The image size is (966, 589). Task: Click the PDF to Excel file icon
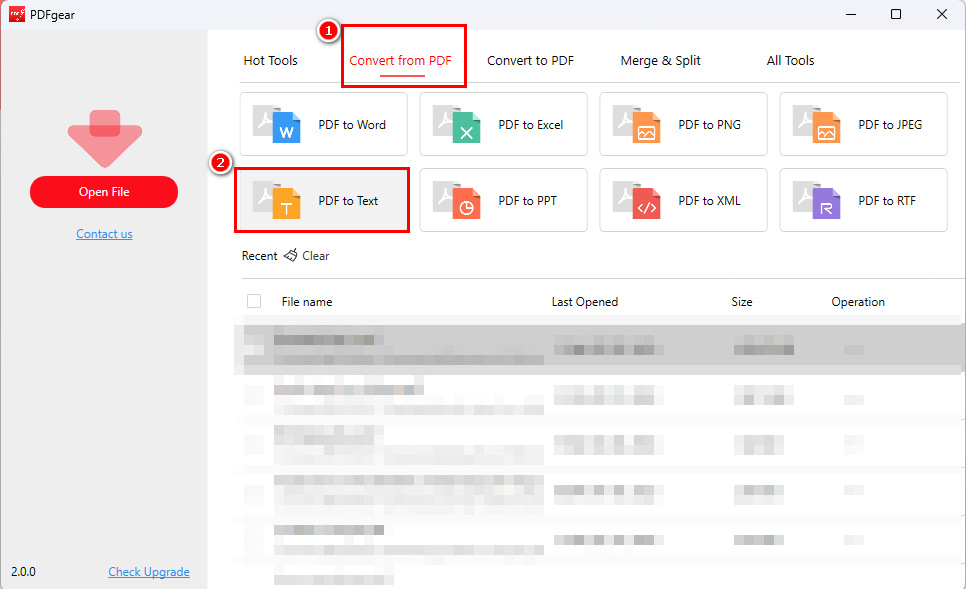[x=457, y=124]
